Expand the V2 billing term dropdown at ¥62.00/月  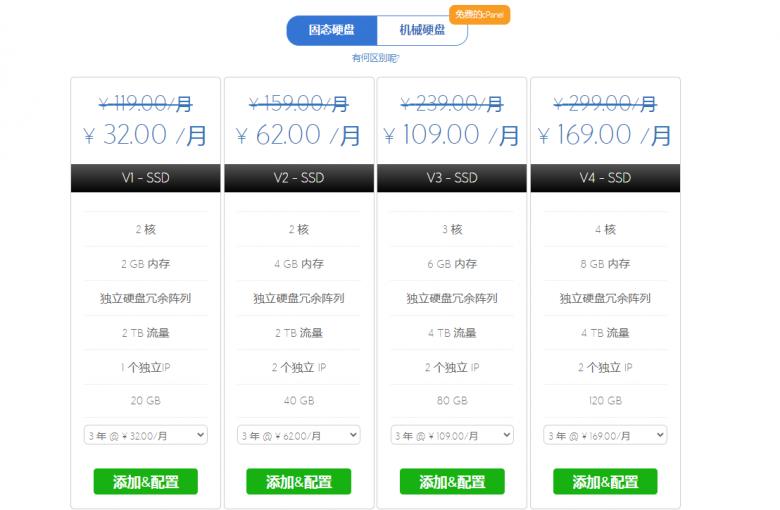299,435
